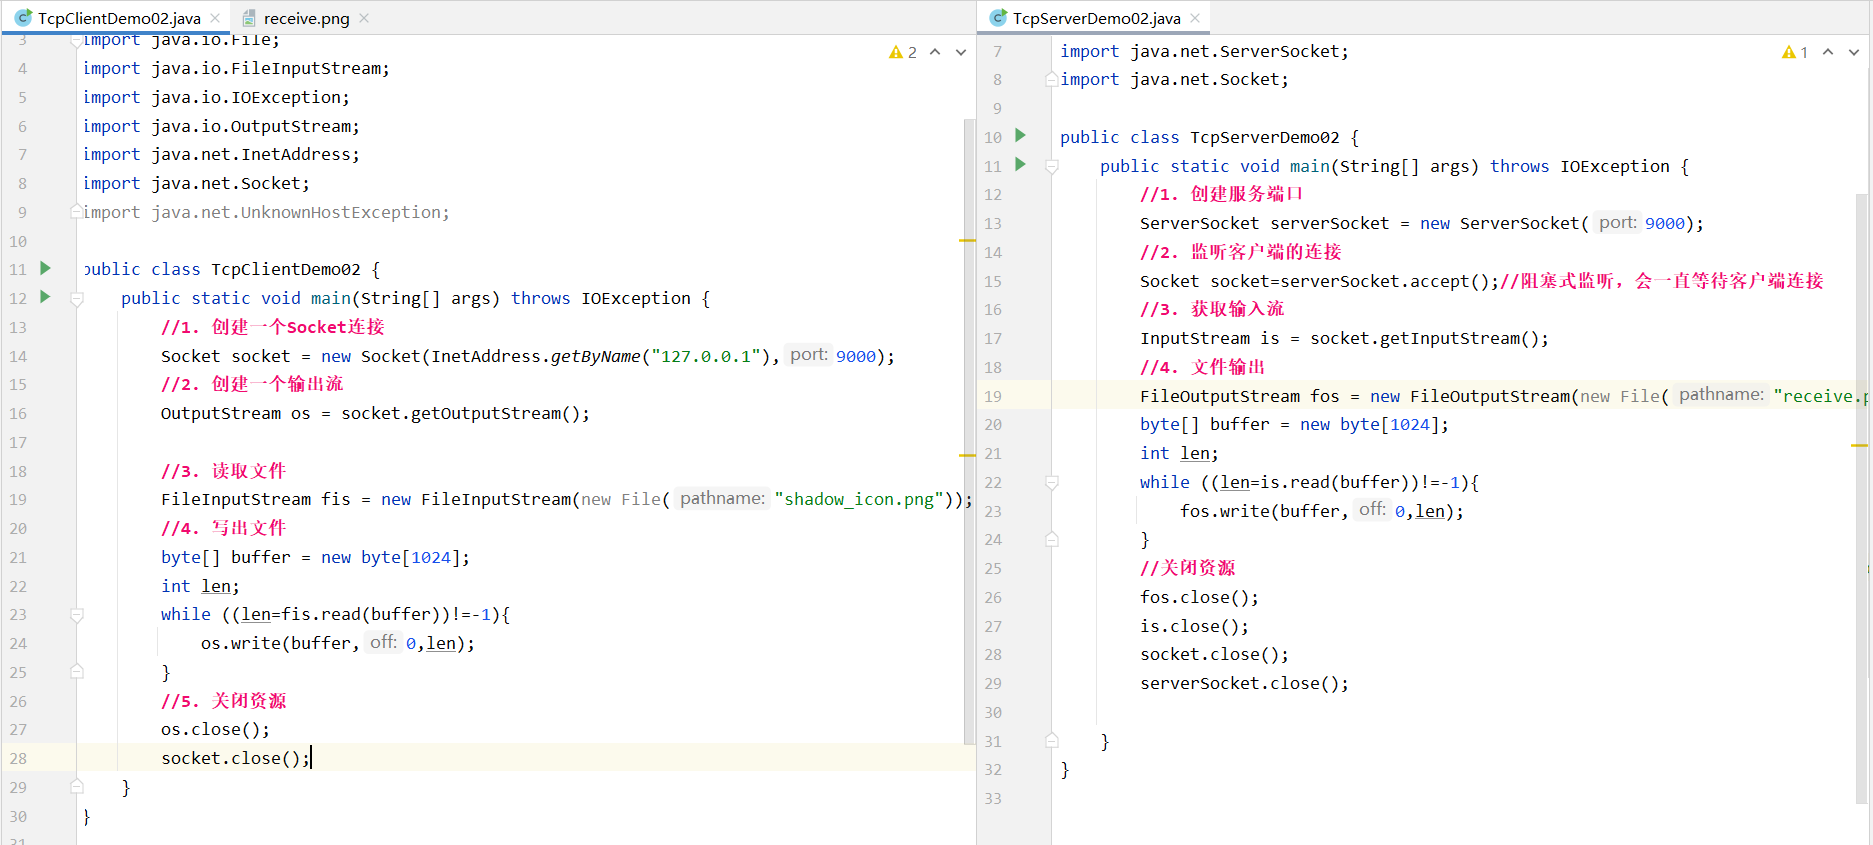Collapse client while loop fold marker at line 23
The height and width of the screenshot is (845, 1873).
click(x=77, y=615)
